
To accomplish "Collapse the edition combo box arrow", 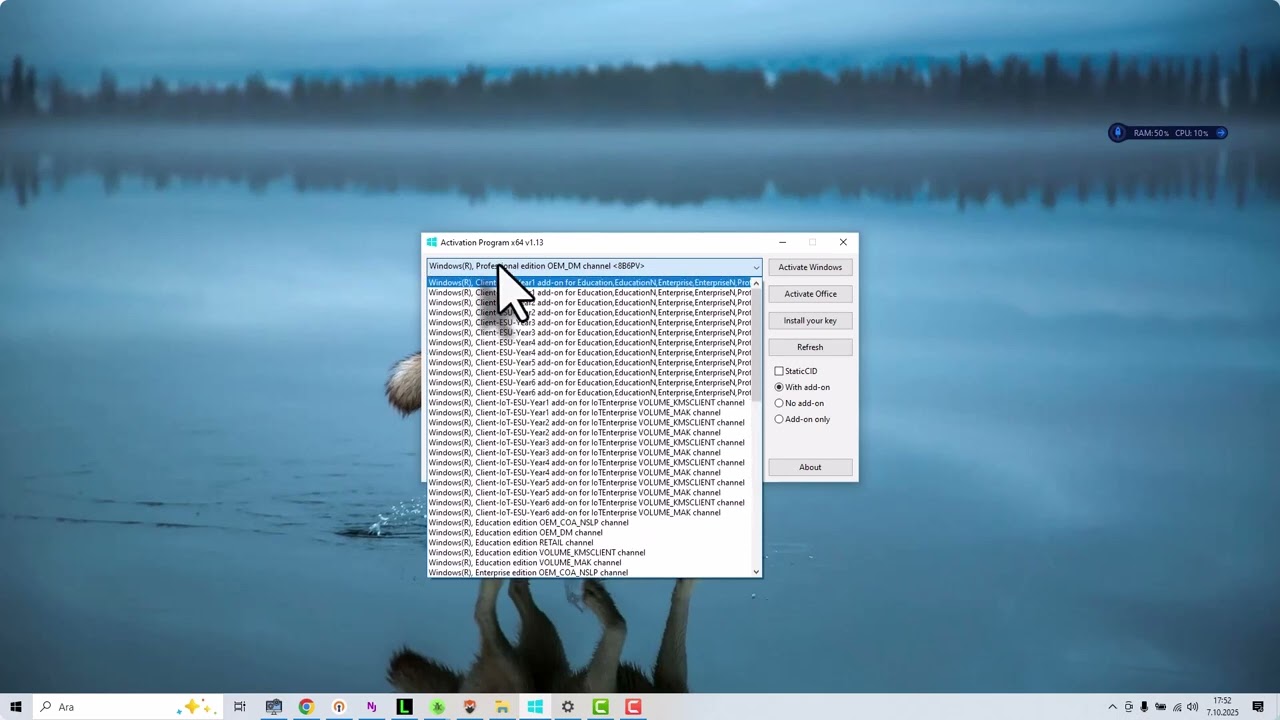I will pos(756,267).
